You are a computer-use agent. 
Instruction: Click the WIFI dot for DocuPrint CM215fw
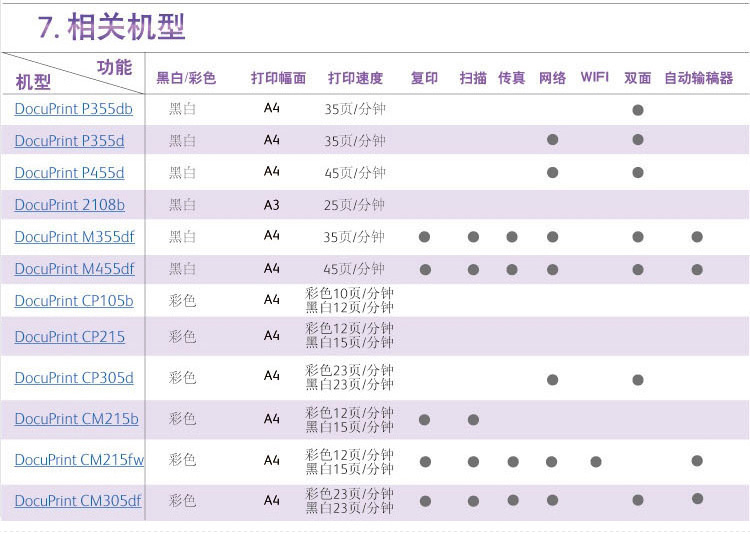596,462
